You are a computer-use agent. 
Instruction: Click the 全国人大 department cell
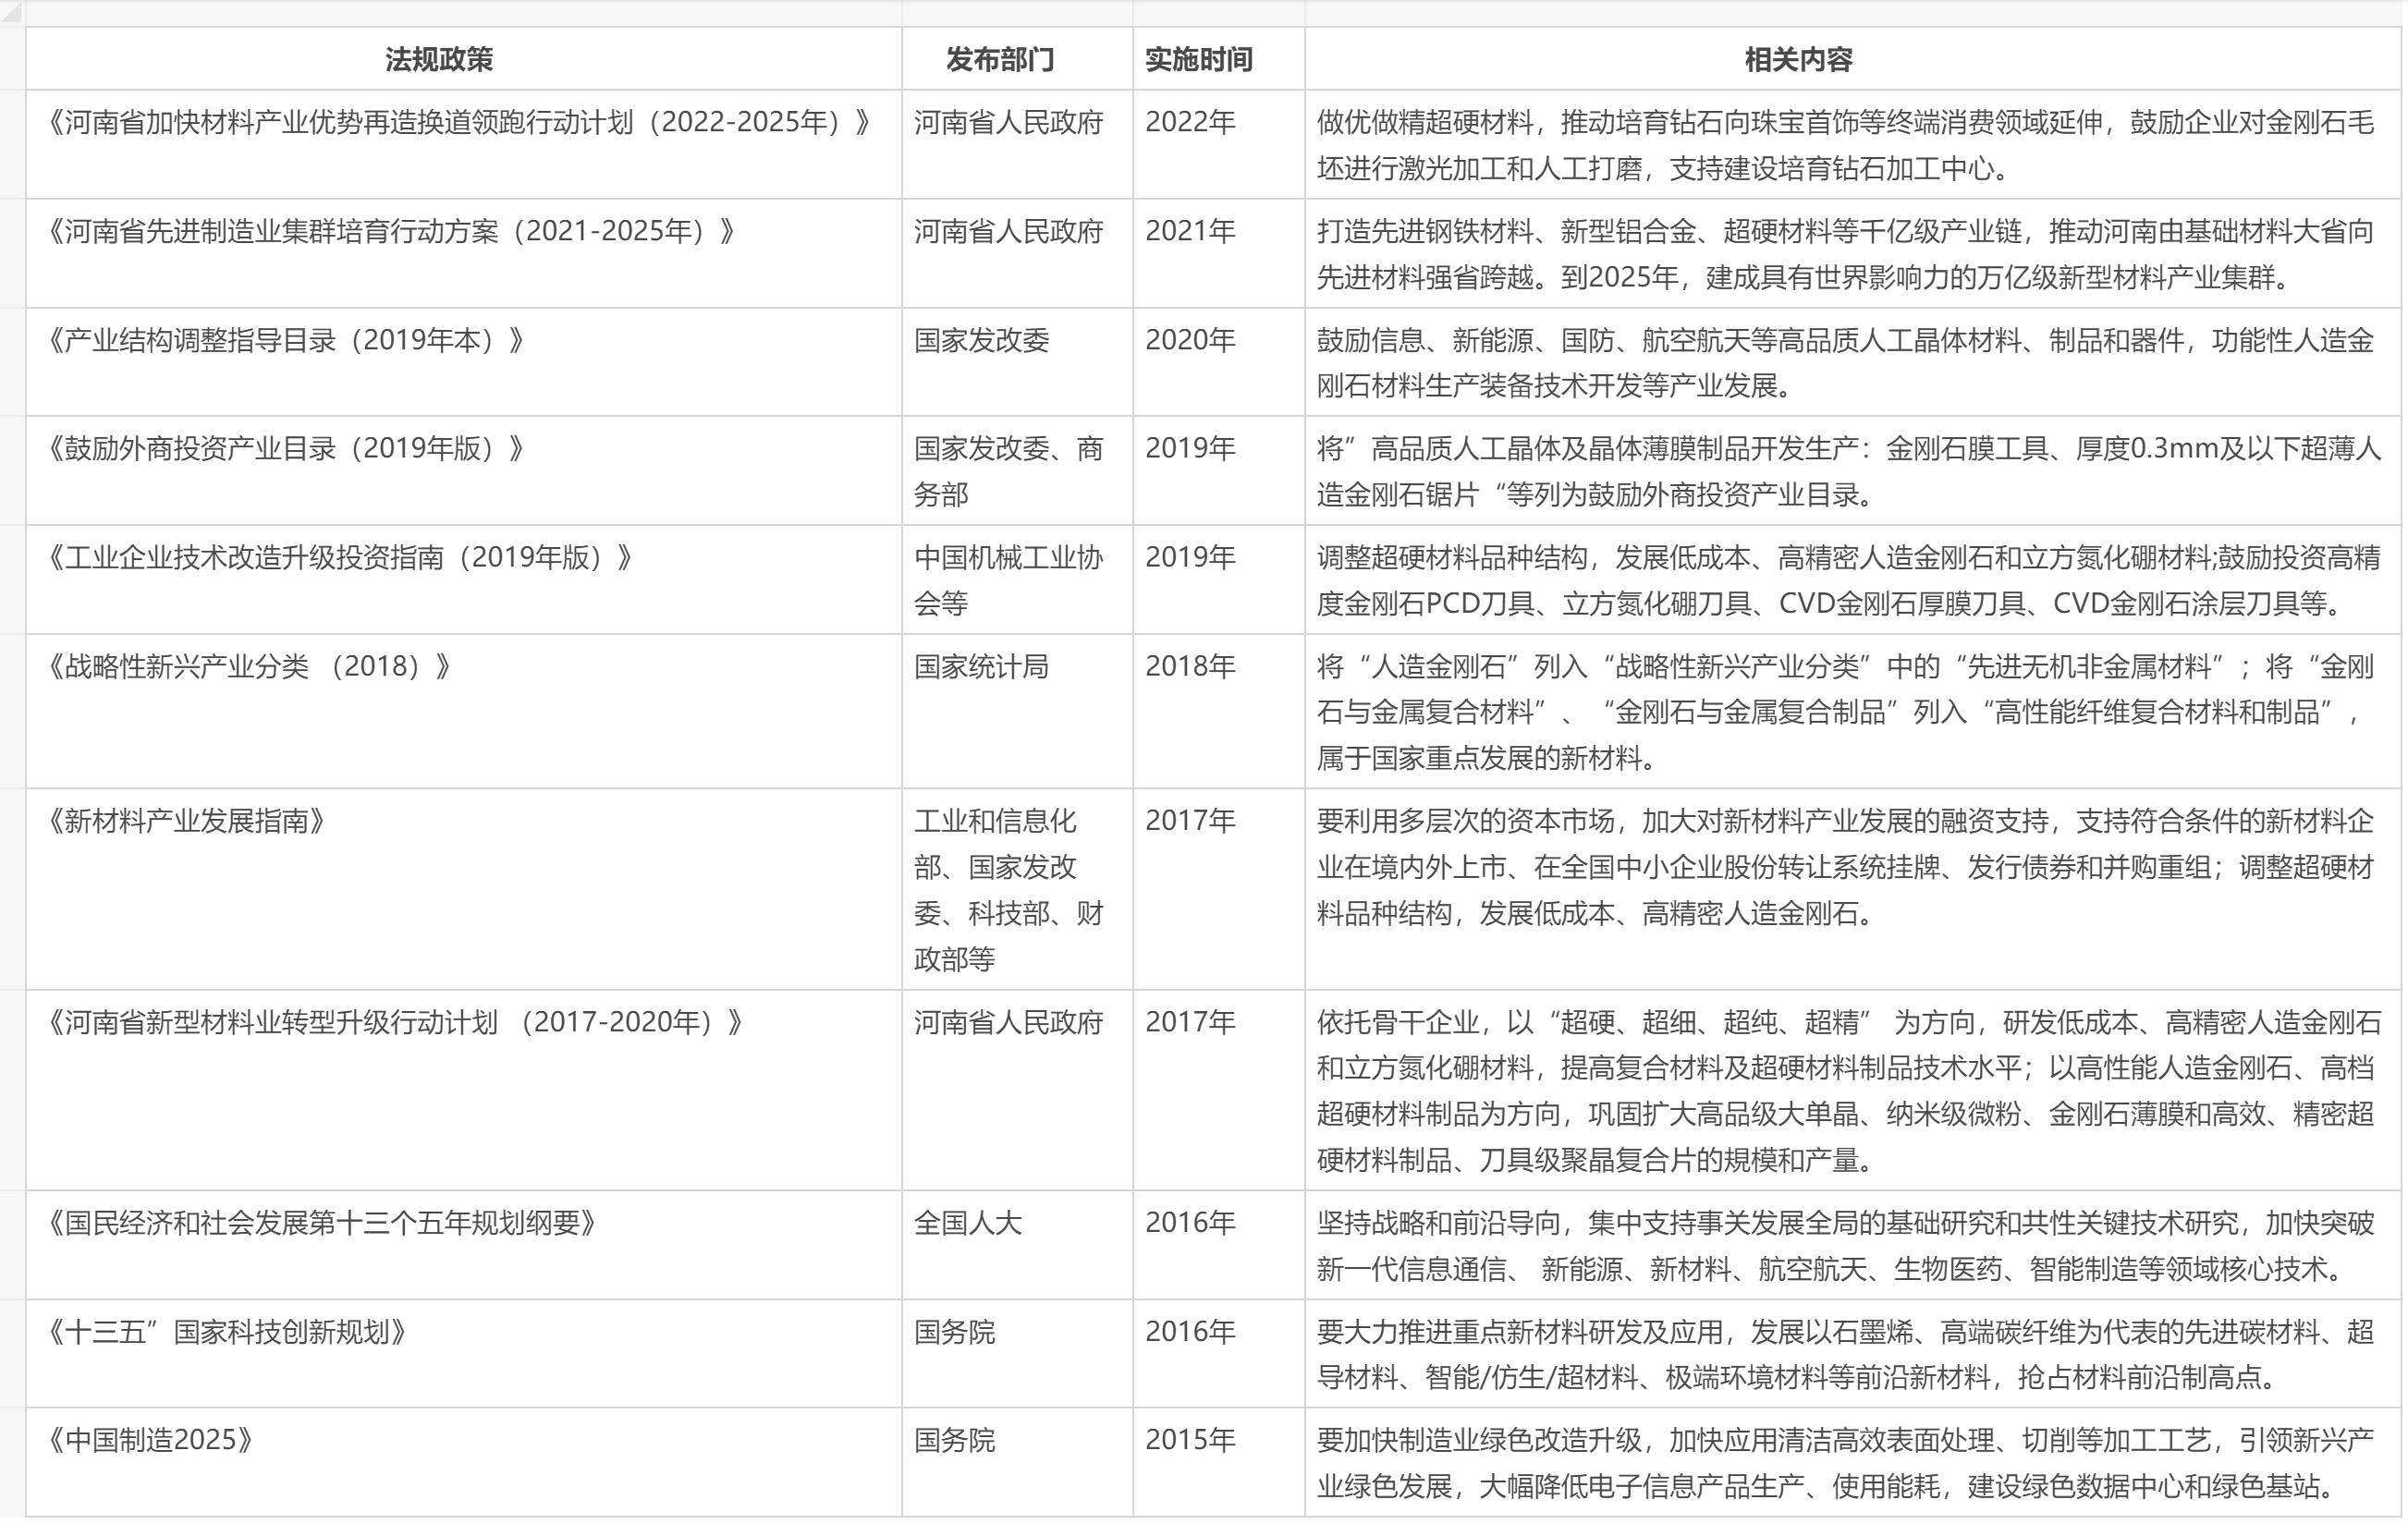click(1018, 1245)
